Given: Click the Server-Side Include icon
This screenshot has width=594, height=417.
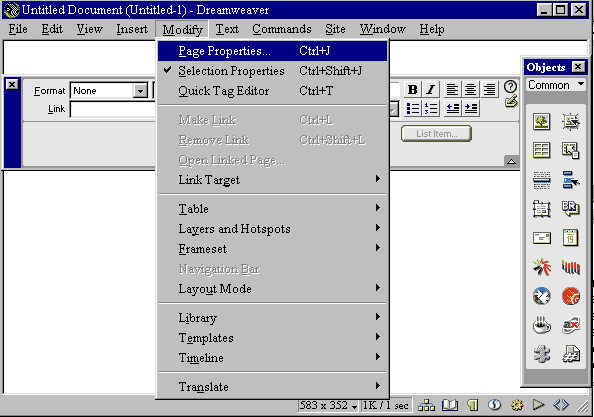Looking at the screenshot, I should pos(571,355).
